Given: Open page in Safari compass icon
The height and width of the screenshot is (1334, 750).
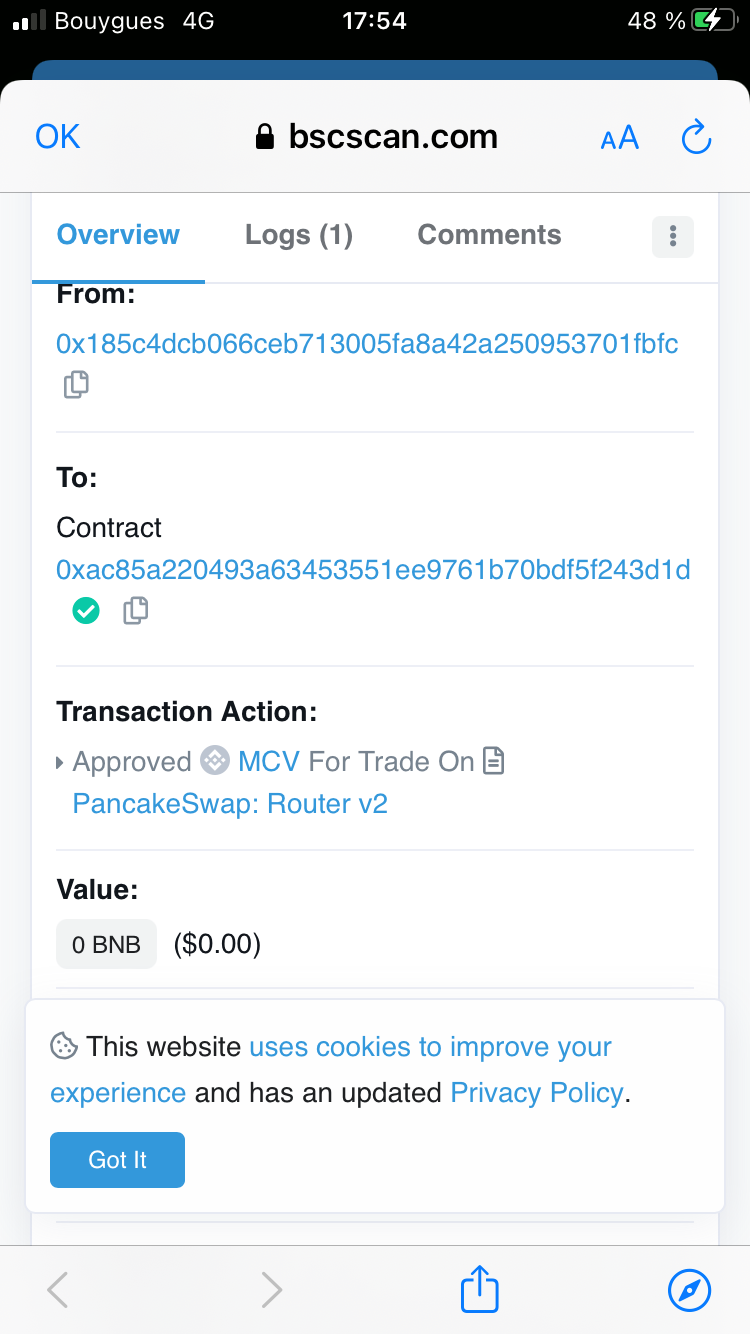Looking at the screenshot, I should pyautogui.click(x=689, y=1289).
